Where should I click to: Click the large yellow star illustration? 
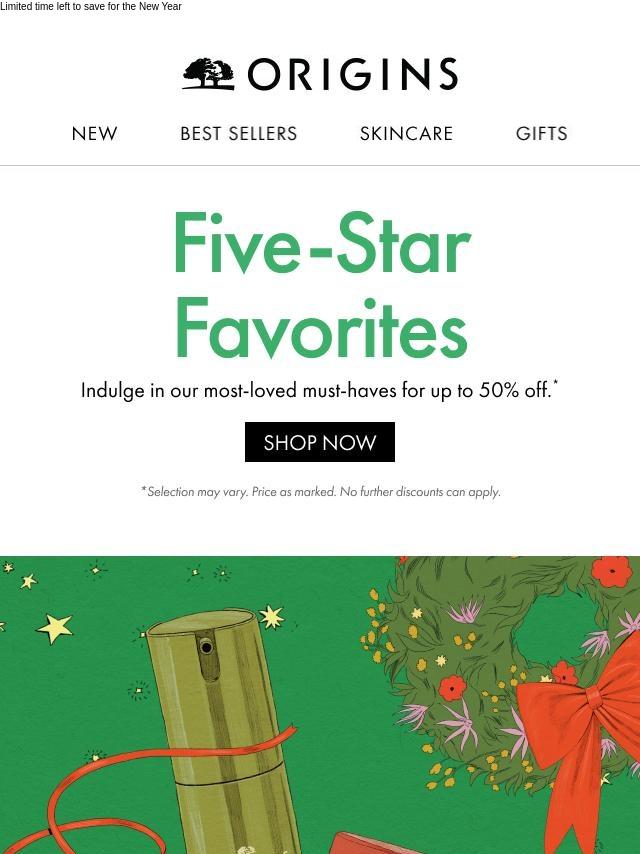[x=54, y=628]
